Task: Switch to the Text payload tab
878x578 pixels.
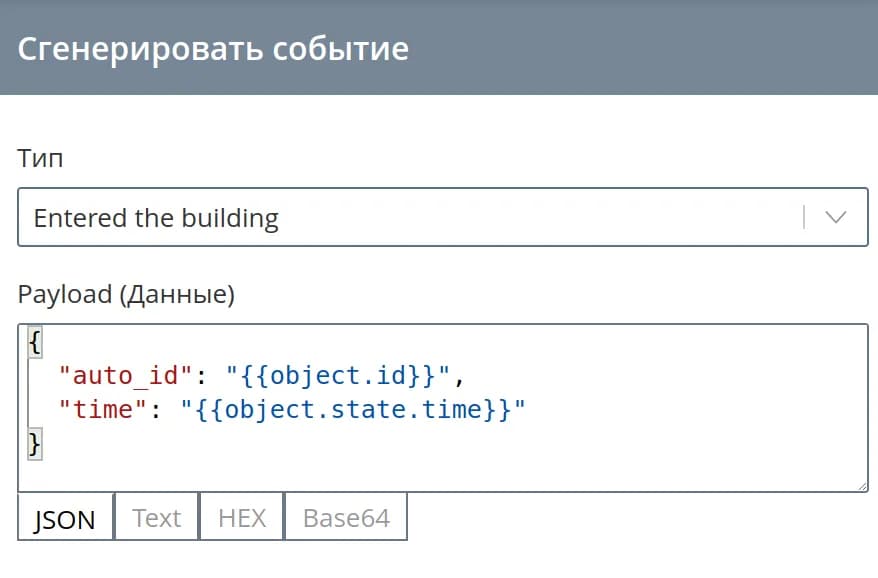Action: pyautogui.click(x=157, y=517)
